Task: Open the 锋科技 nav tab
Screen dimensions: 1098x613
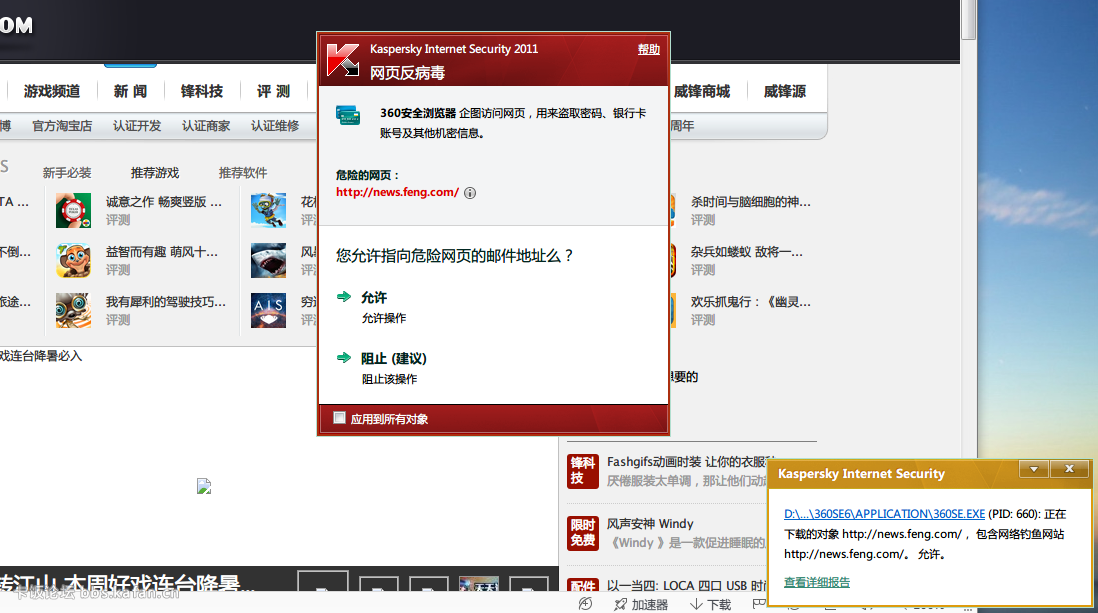Action: click(202, 91)
